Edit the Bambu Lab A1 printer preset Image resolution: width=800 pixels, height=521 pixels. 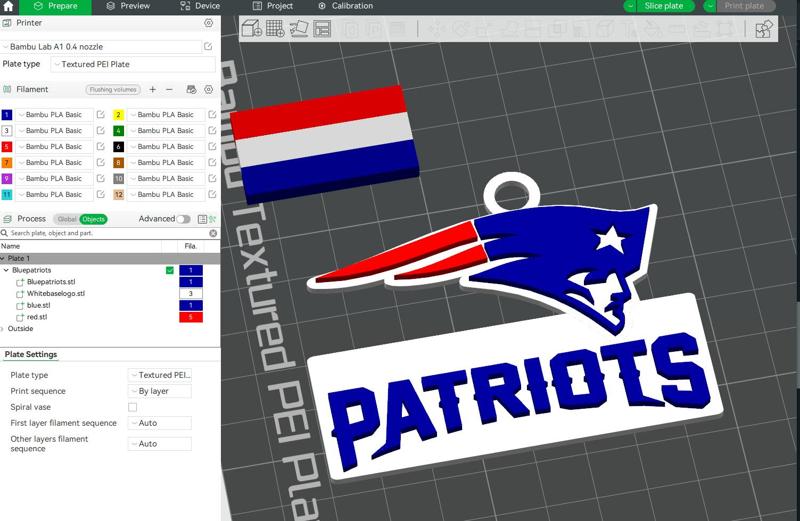click(x=208, y=46)
